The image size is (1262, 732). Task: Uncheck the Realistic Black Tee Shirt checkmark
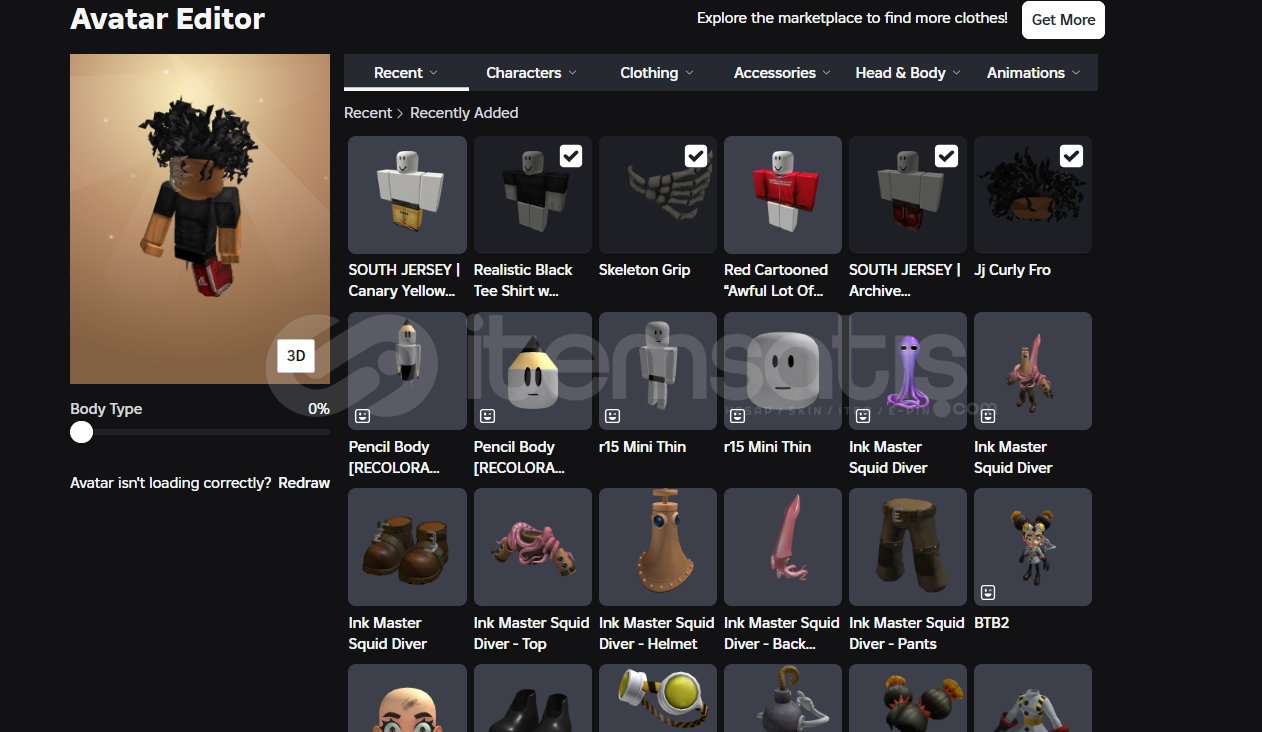pos(571,156)
